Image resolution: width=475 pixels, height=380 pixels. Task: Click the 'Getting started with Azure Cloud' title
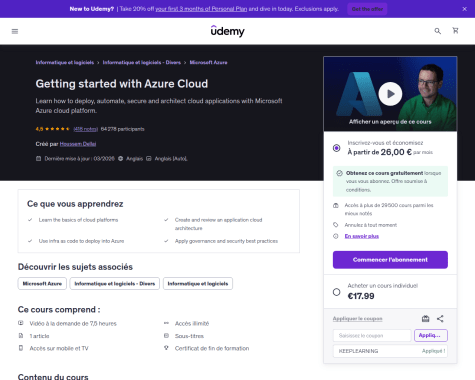pyautogui.click(x=122, y=84)
